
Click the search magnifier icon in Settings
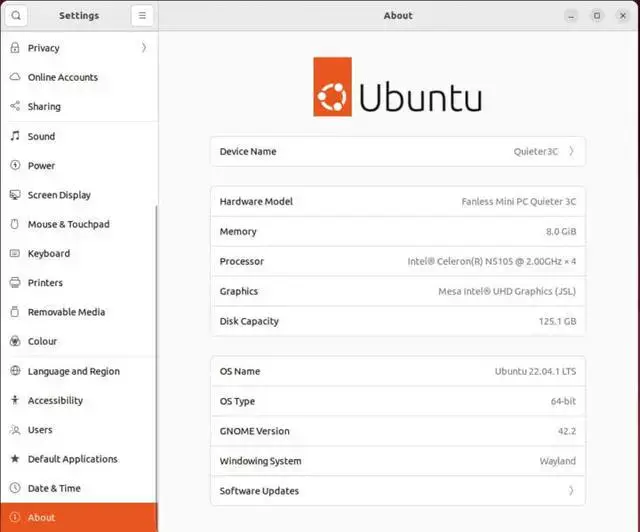coord(16,16)
